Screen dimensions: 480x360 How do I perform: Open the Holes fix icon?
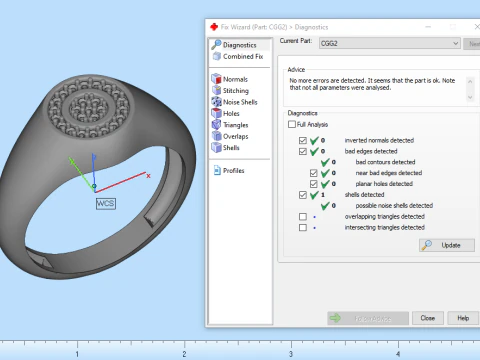point(216,113)
